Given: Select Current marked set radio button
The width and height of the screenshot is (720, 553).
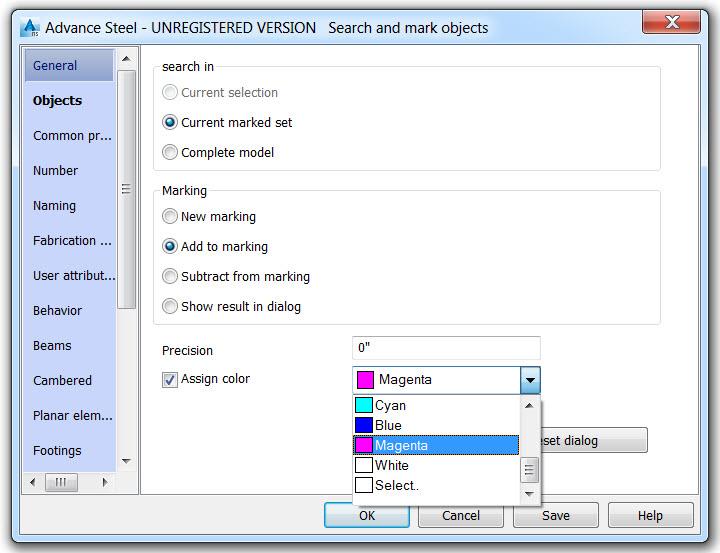Looking at the screenshot, I should coord(170,123).
